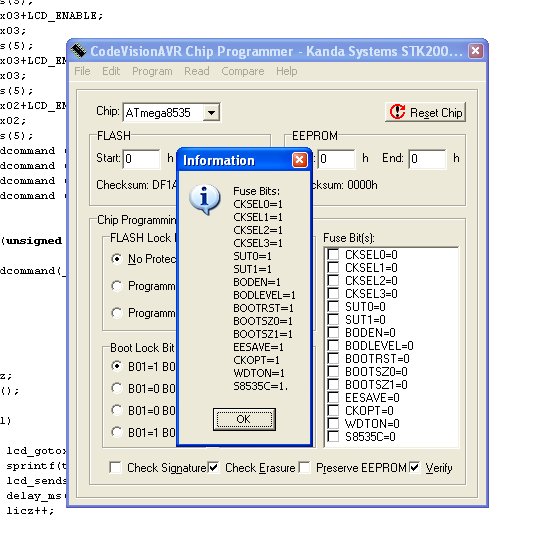Tick the SUT1=0 fuse bit checkbox
The image size is (549, 541).
pos(333,319)
